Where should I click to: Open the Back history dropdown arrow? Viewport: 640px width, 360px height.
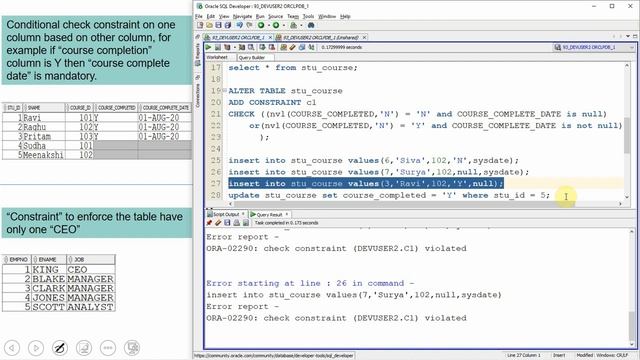[x=269, y=25]
